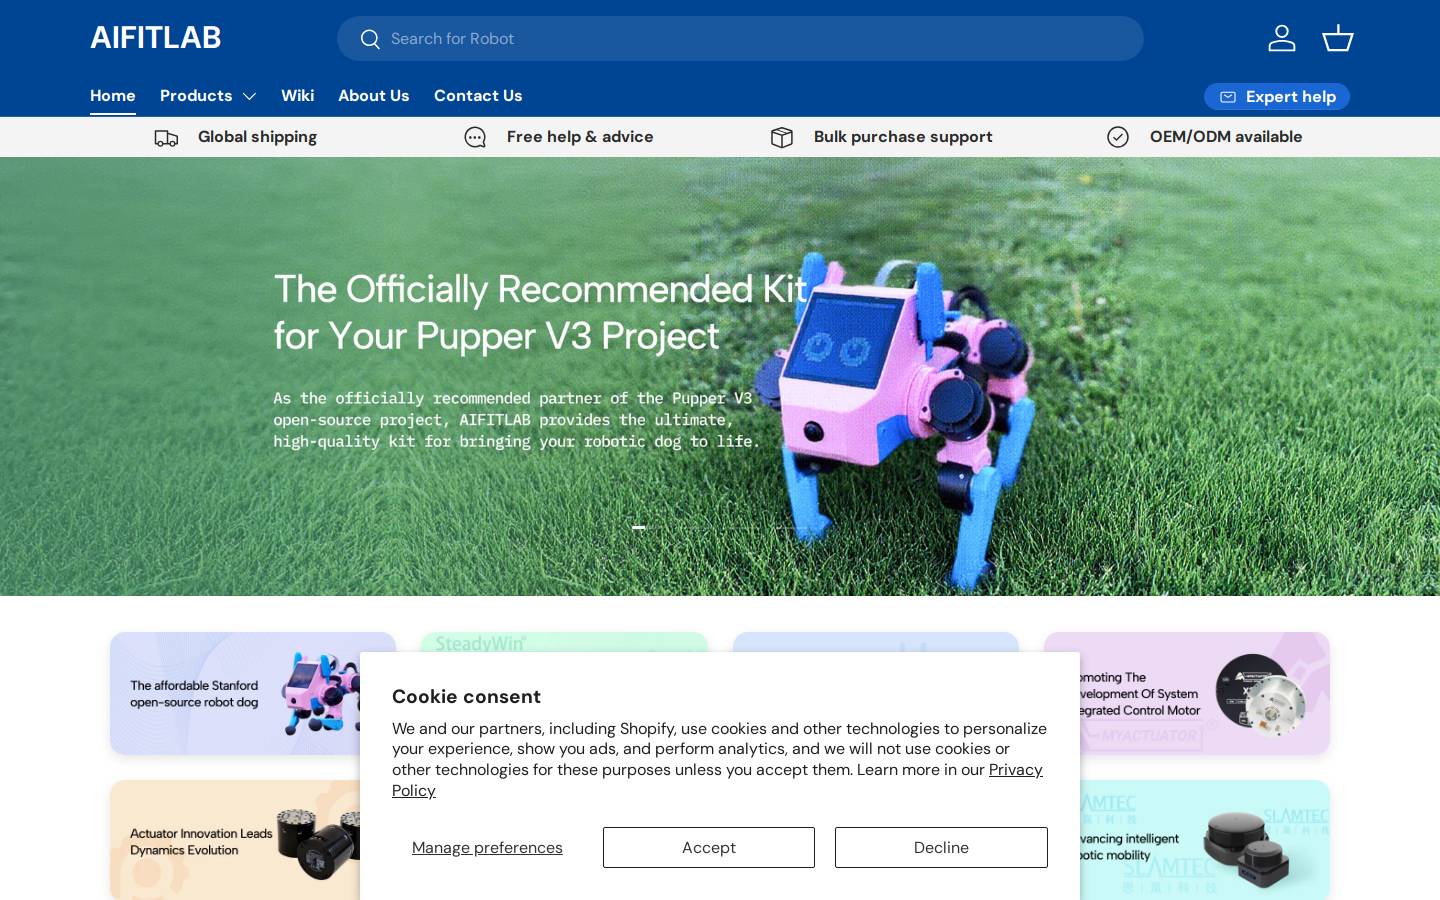Expand the Products menu
Viewport: 1440px width, 900px height.
pos(208,96)
